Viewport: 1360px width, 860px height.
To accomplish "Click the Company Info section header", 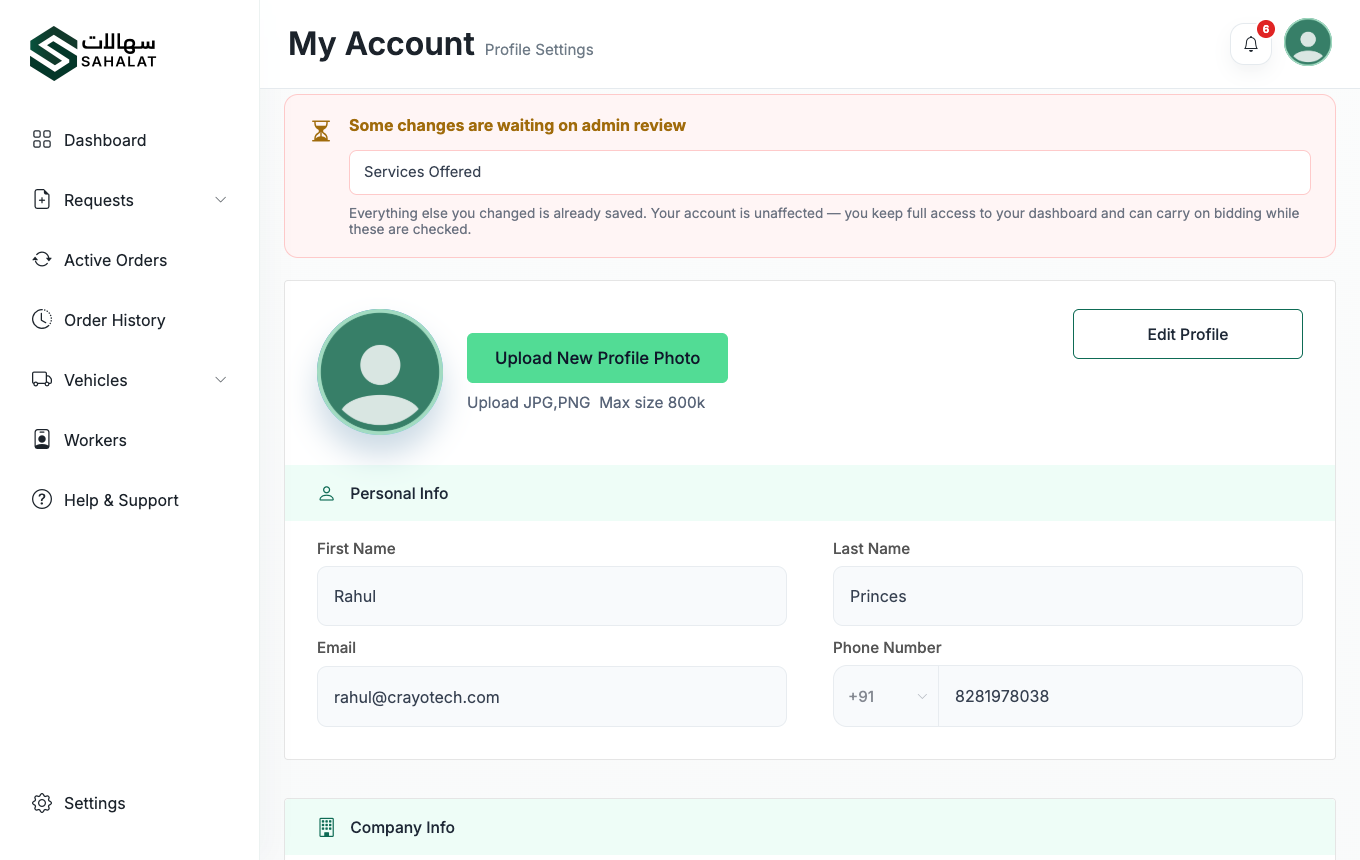I will (810, 827).
